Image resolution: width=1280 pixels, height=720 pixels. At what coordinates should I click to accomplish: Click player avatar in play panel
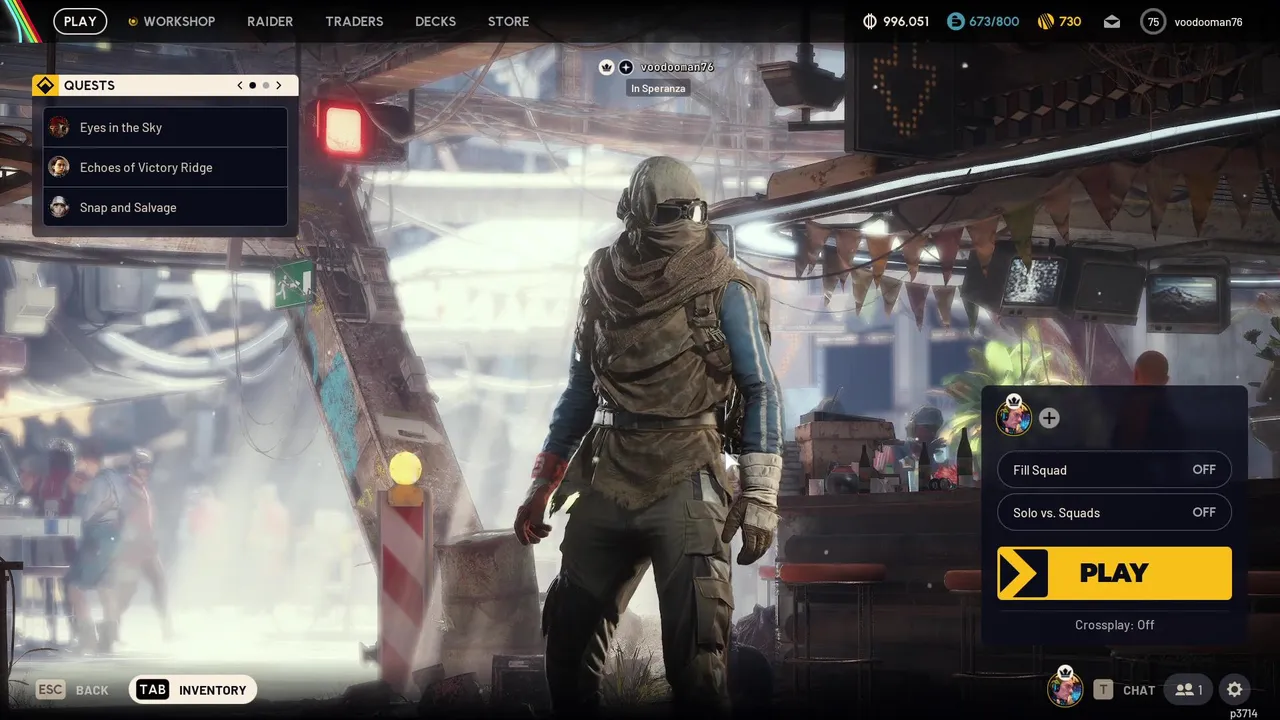pos(1014,416)
